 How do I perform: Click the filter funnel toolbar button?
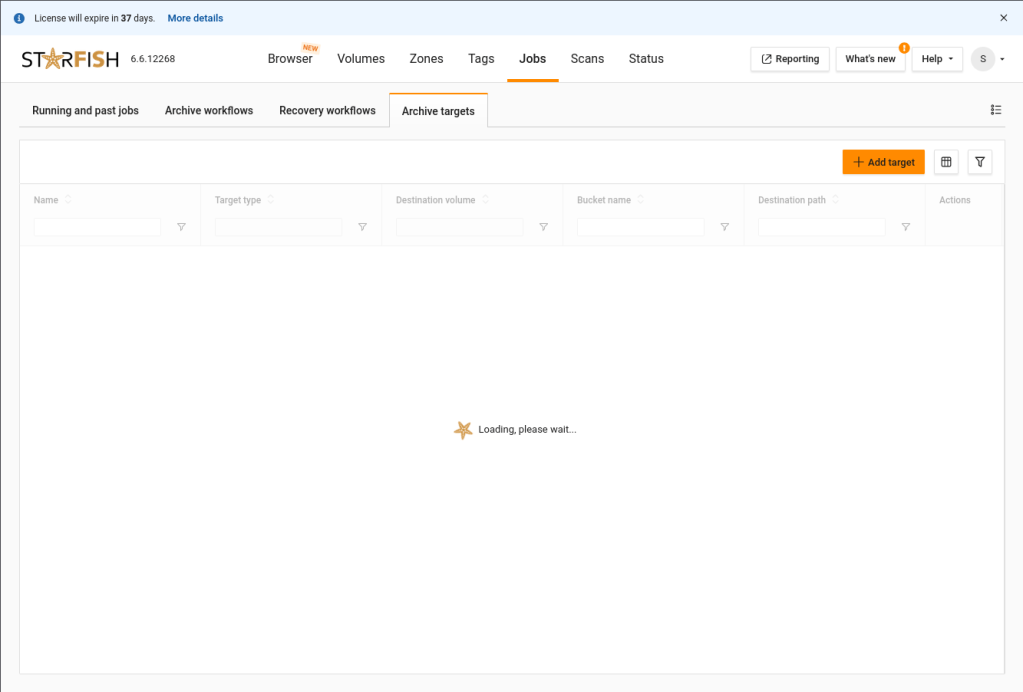click(980, 162)
